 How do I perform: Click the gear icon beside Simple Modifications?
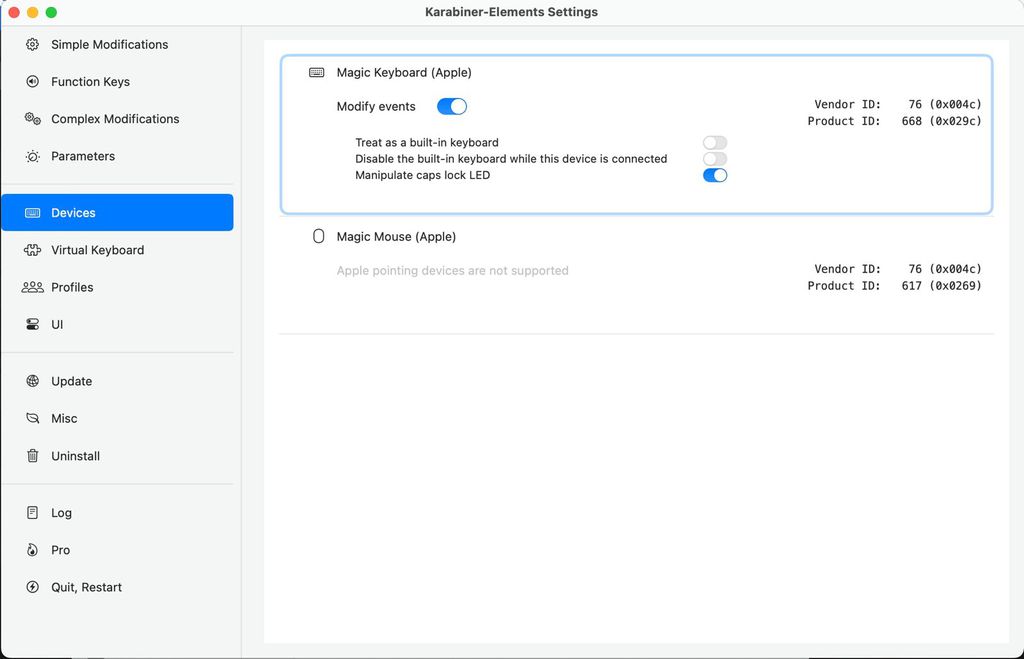(32, 45)
